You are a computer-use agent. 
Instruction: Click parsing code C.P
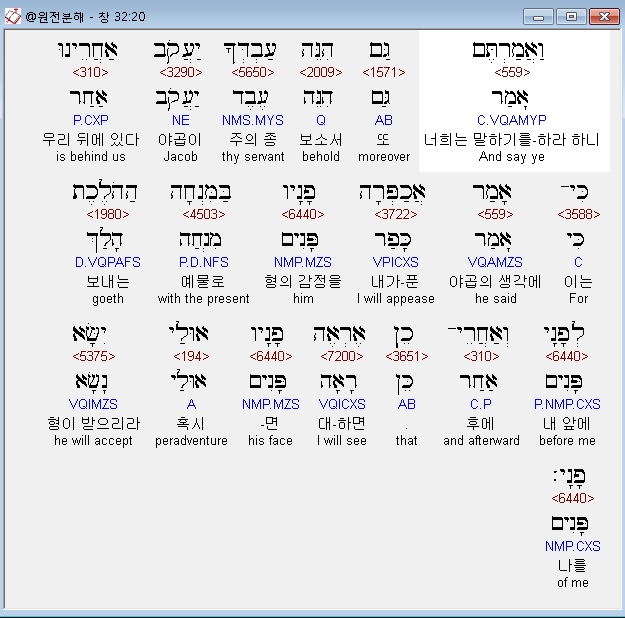(x=481, y=404)
